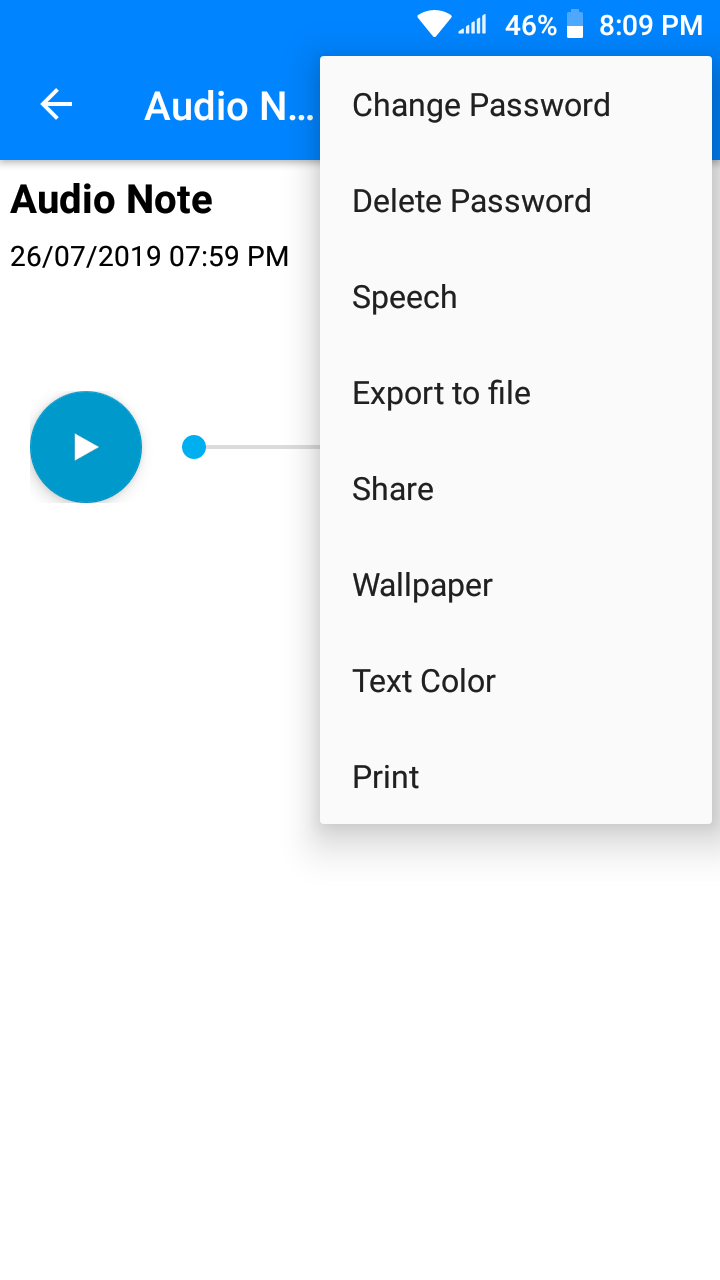Select Change Password from the menu
This screenshot has height=1280, width=720.
[x=516, y=105]
